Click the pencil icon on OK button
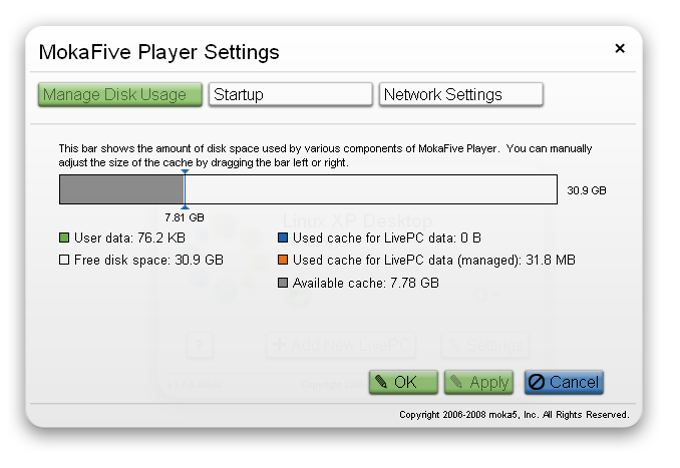This screenshot has width=680, height=468. (x=381, y=382)
